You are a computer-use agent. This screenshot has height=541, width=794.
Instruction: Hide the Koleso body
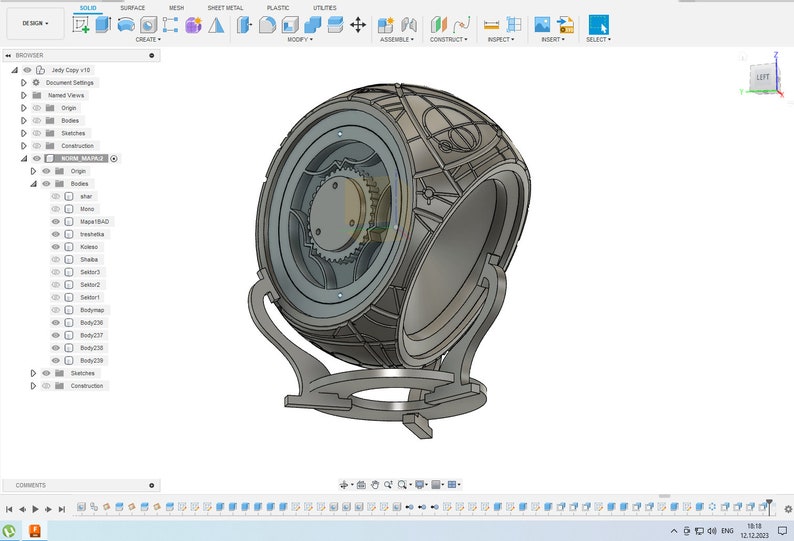(56, 247)
